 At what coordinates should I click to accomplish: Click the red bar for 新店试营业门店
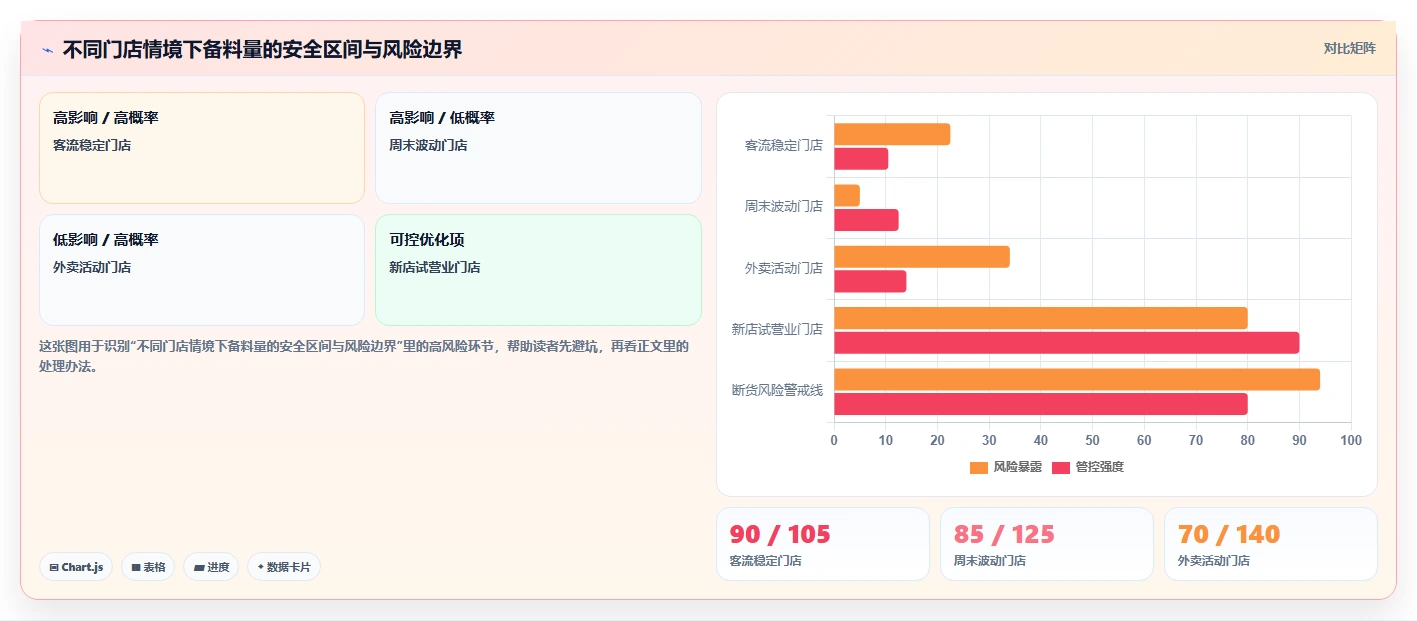coord(1067,343)
